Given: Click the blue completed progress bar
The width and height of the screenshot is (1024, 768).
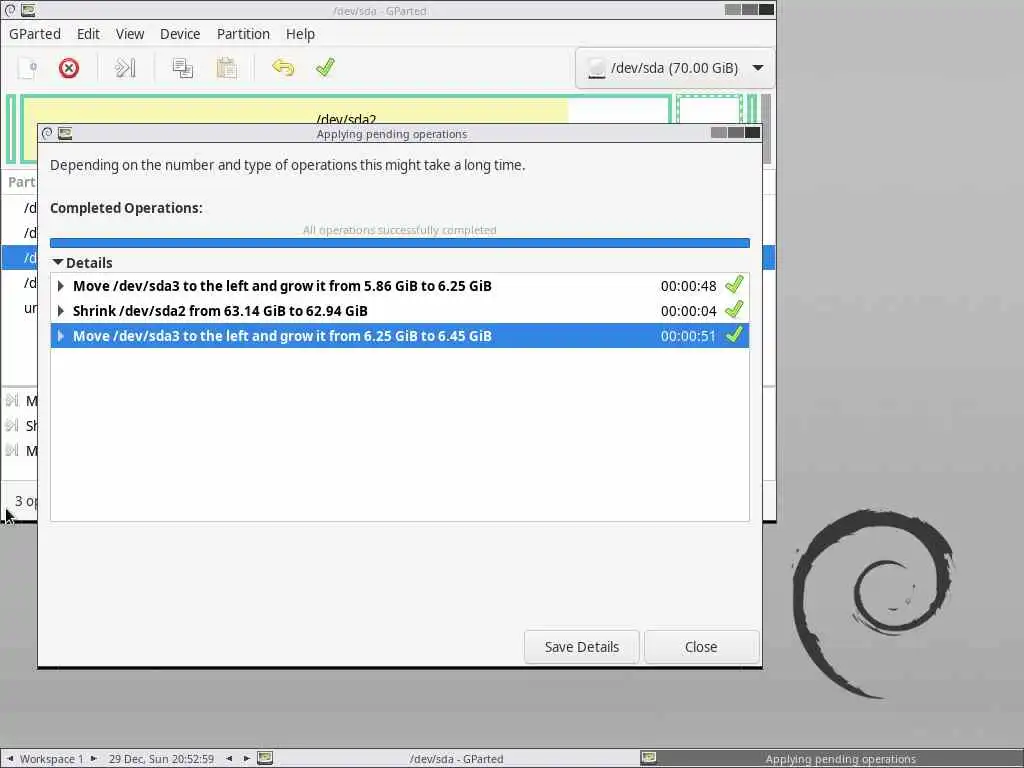Looking at the screenshot, I should tap(400, 243).
